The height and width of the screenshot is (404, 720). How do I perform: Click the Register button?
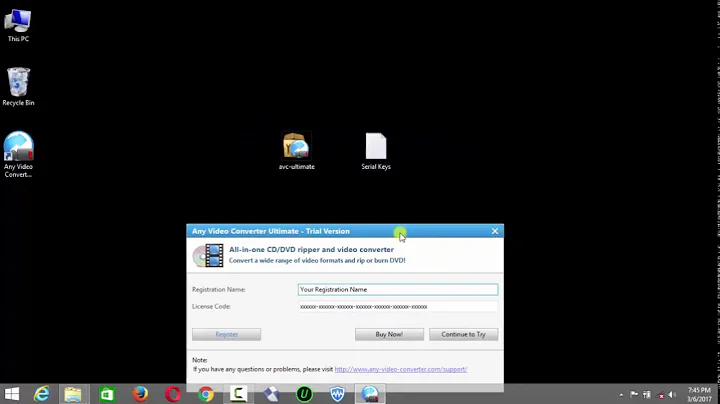(226, 334)
